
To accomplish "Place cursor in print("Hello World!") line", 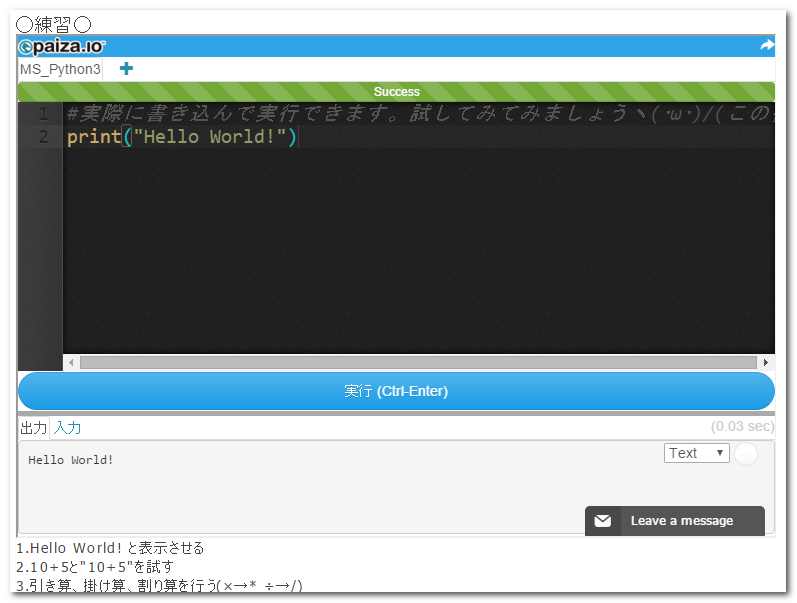I will 181,137.
